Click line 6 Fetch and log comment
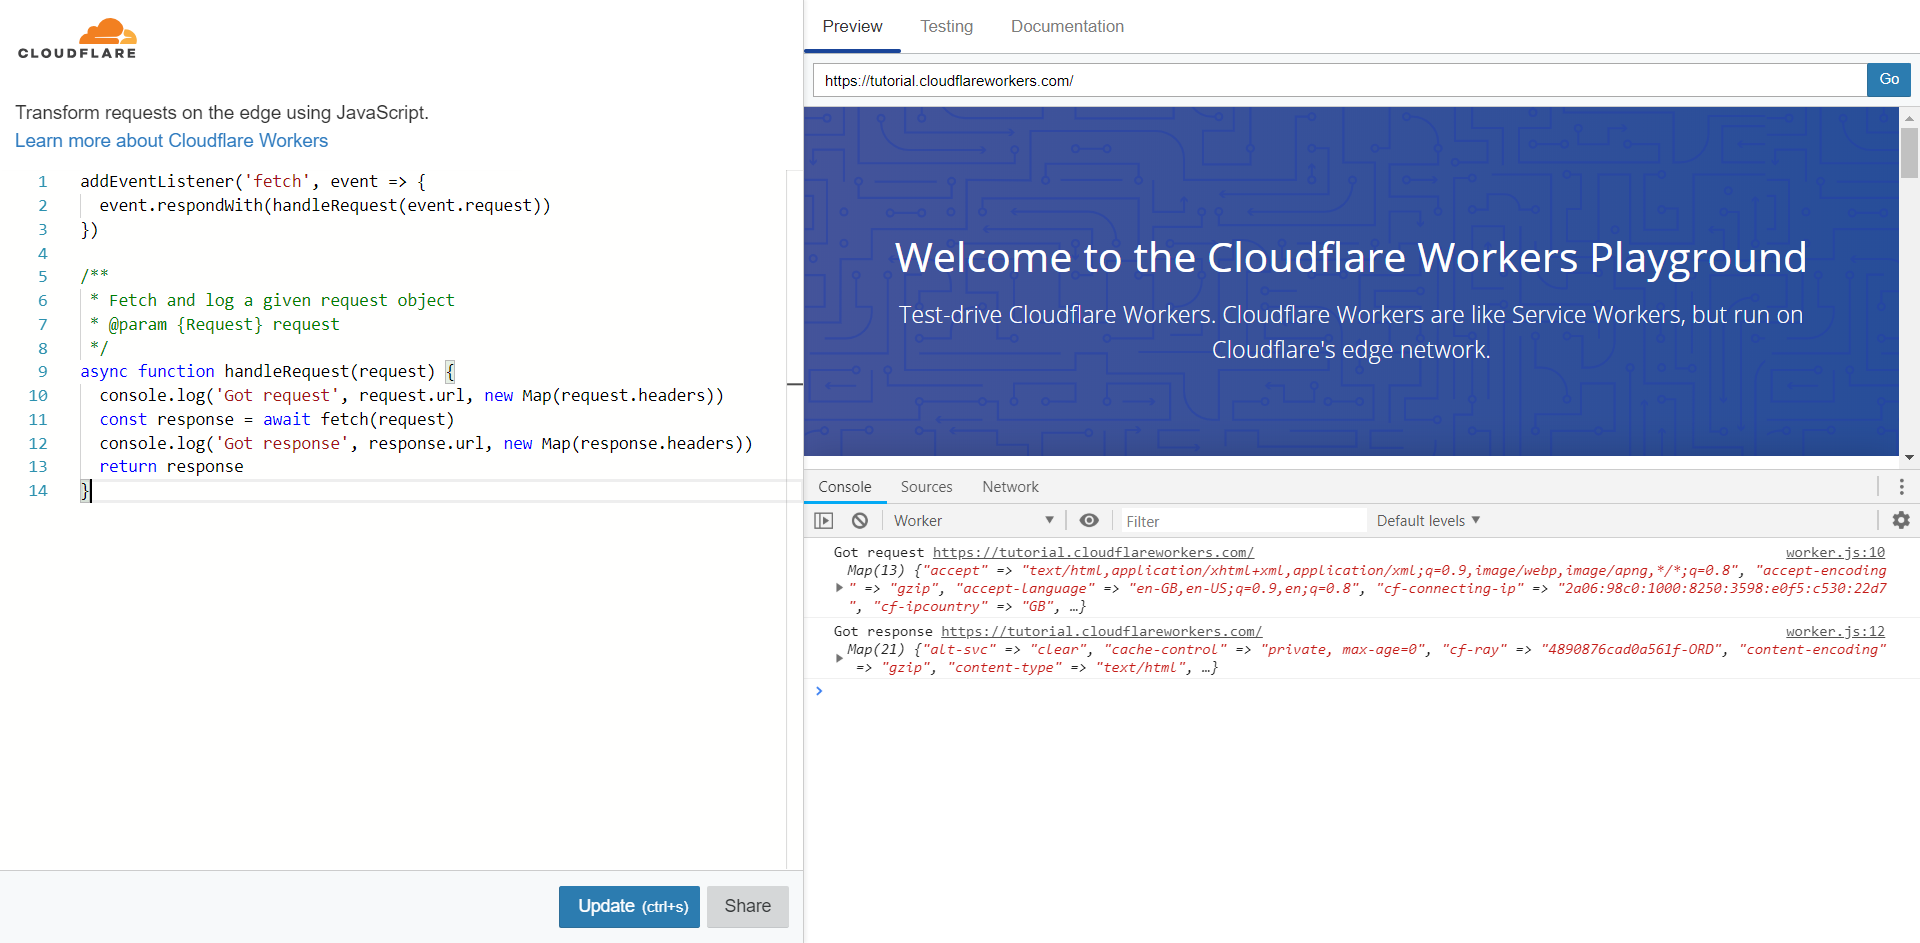The height and width of the screenshot is (943, 1920). 272,300
